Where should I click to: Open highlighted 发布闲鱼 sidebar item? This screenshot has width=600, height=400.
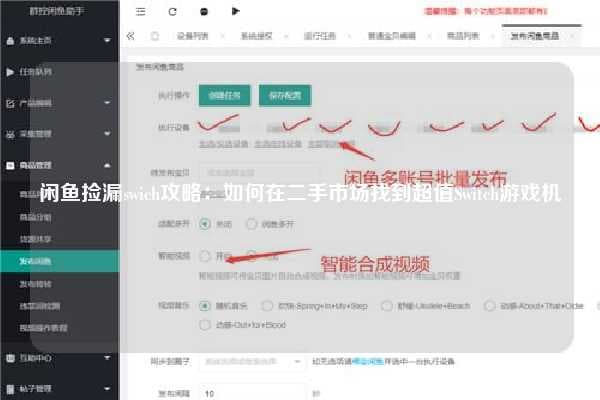[60, 261]
